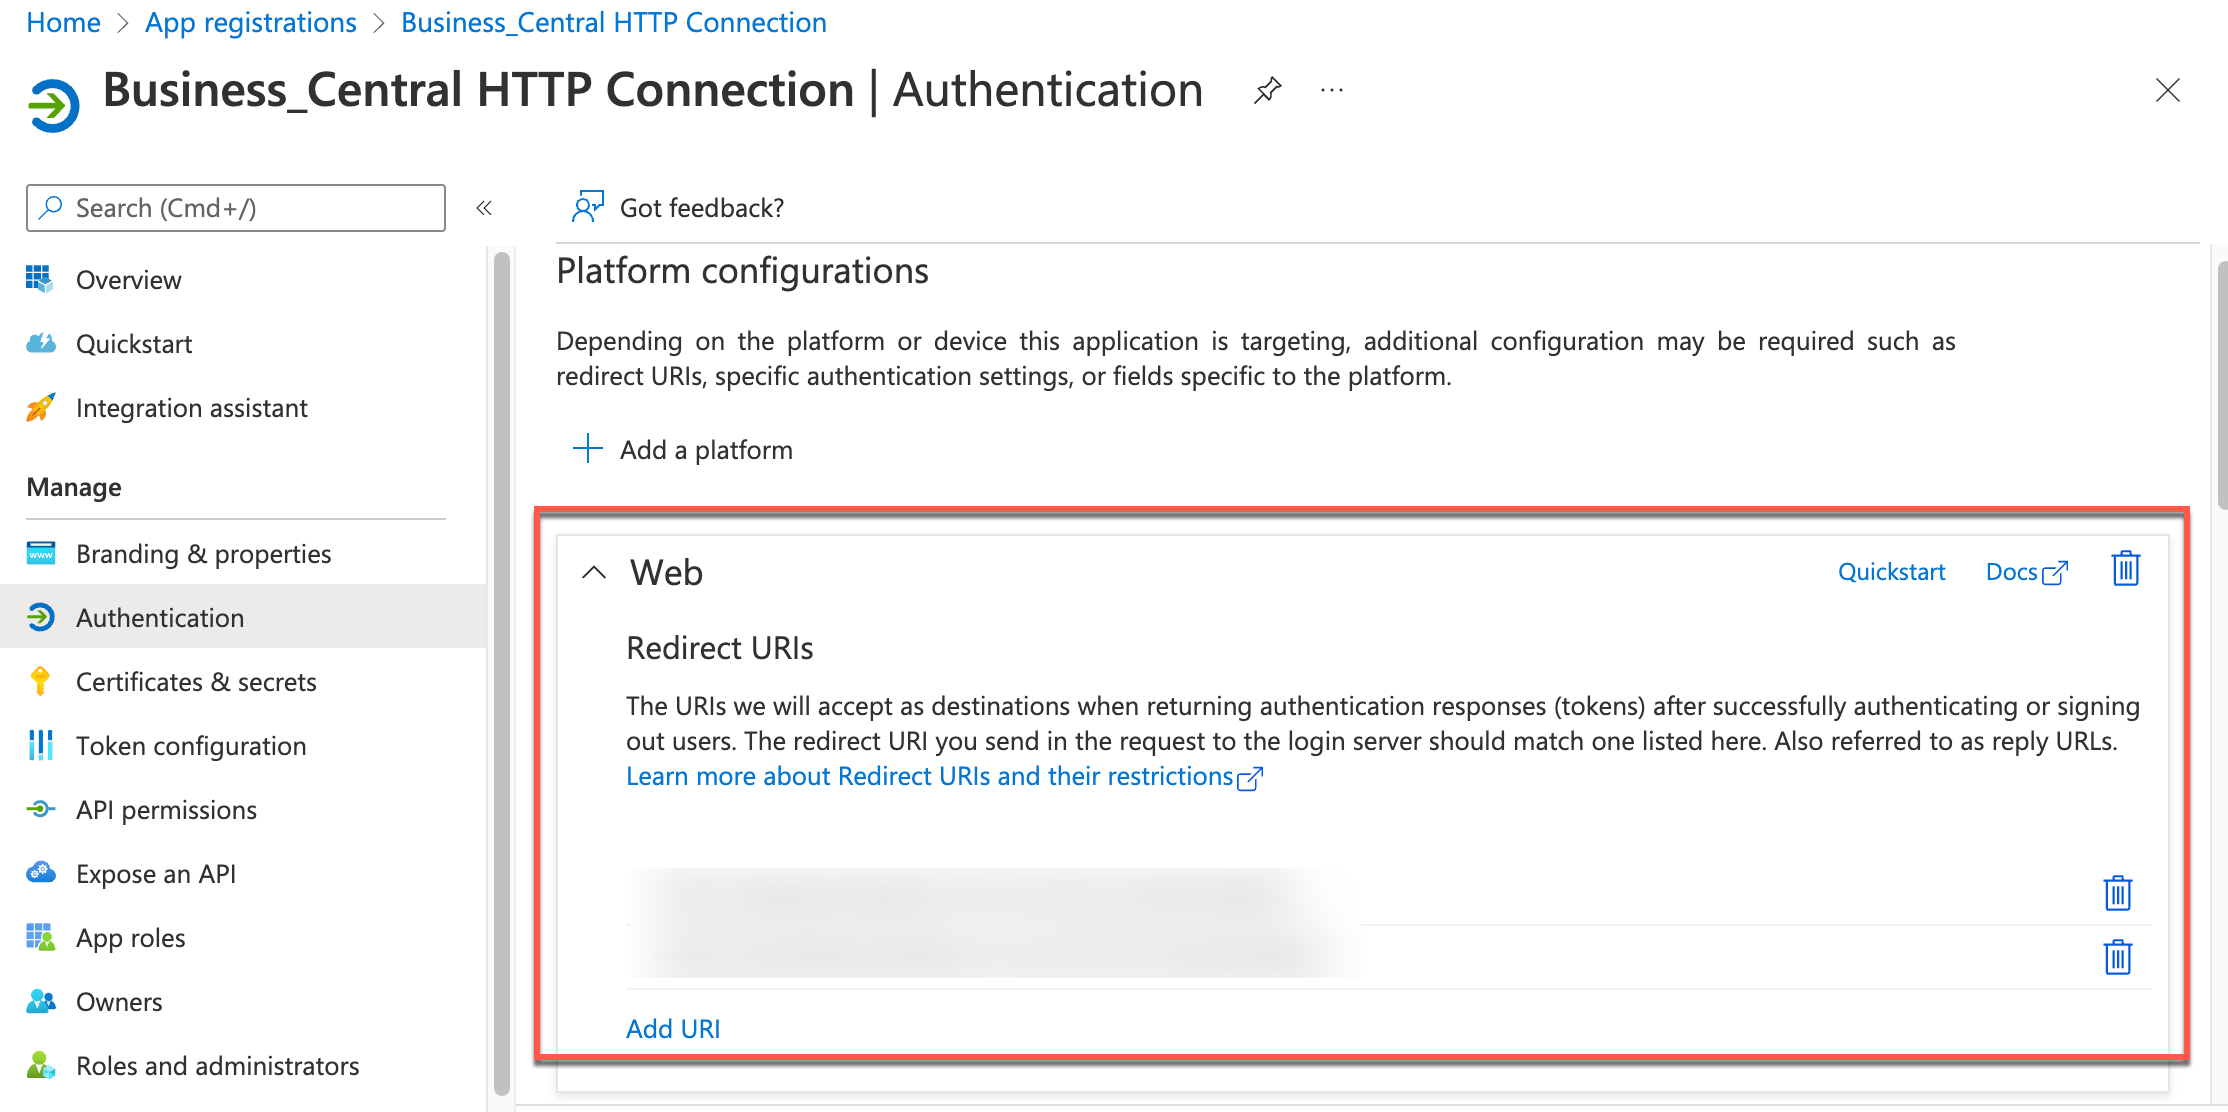The width and height of the screenshot is (2228, 1112).
Task: Click the Expose an API cloud icon
Action: click(x=40, y=874)
